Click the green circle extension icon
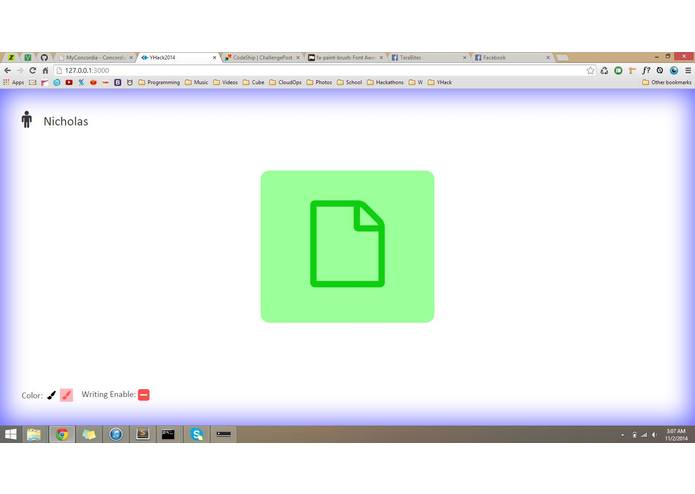The width and height of the screenshot is (695, 494). pyautogui.click(x=618, y=70)
